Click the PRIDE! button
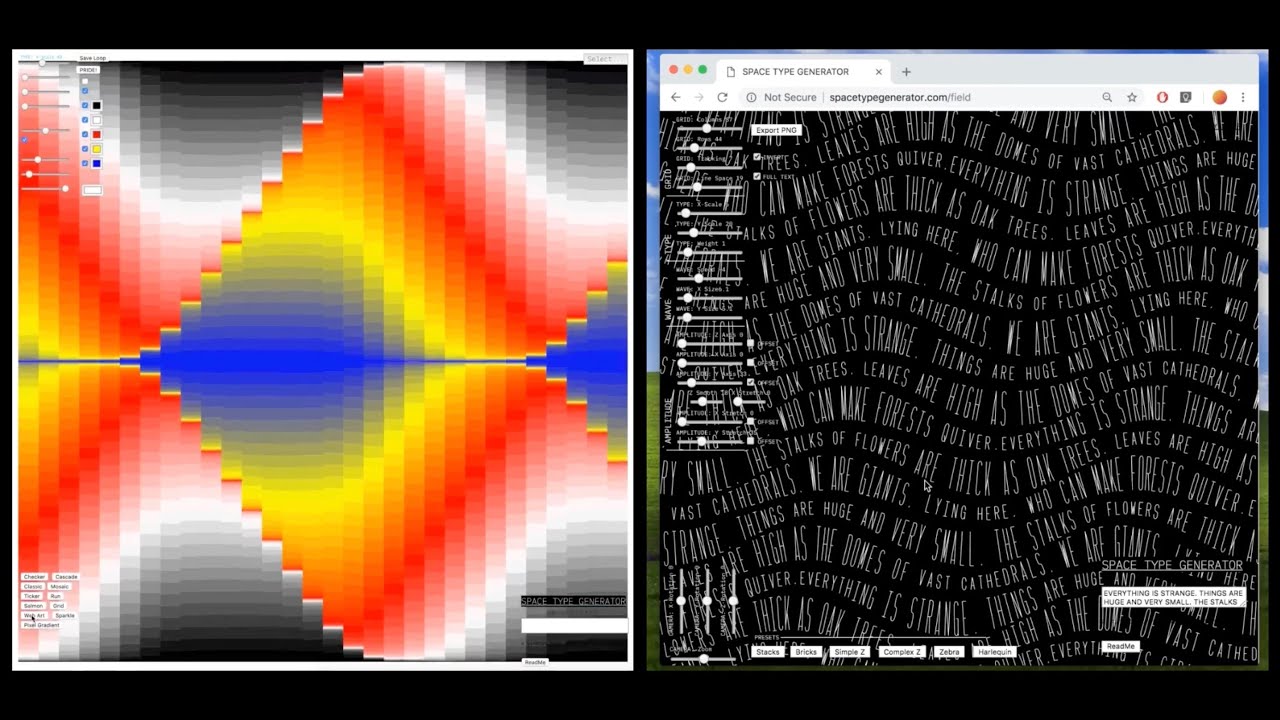The width and height of the screenshot is (1280, 720). coord(88,70)
